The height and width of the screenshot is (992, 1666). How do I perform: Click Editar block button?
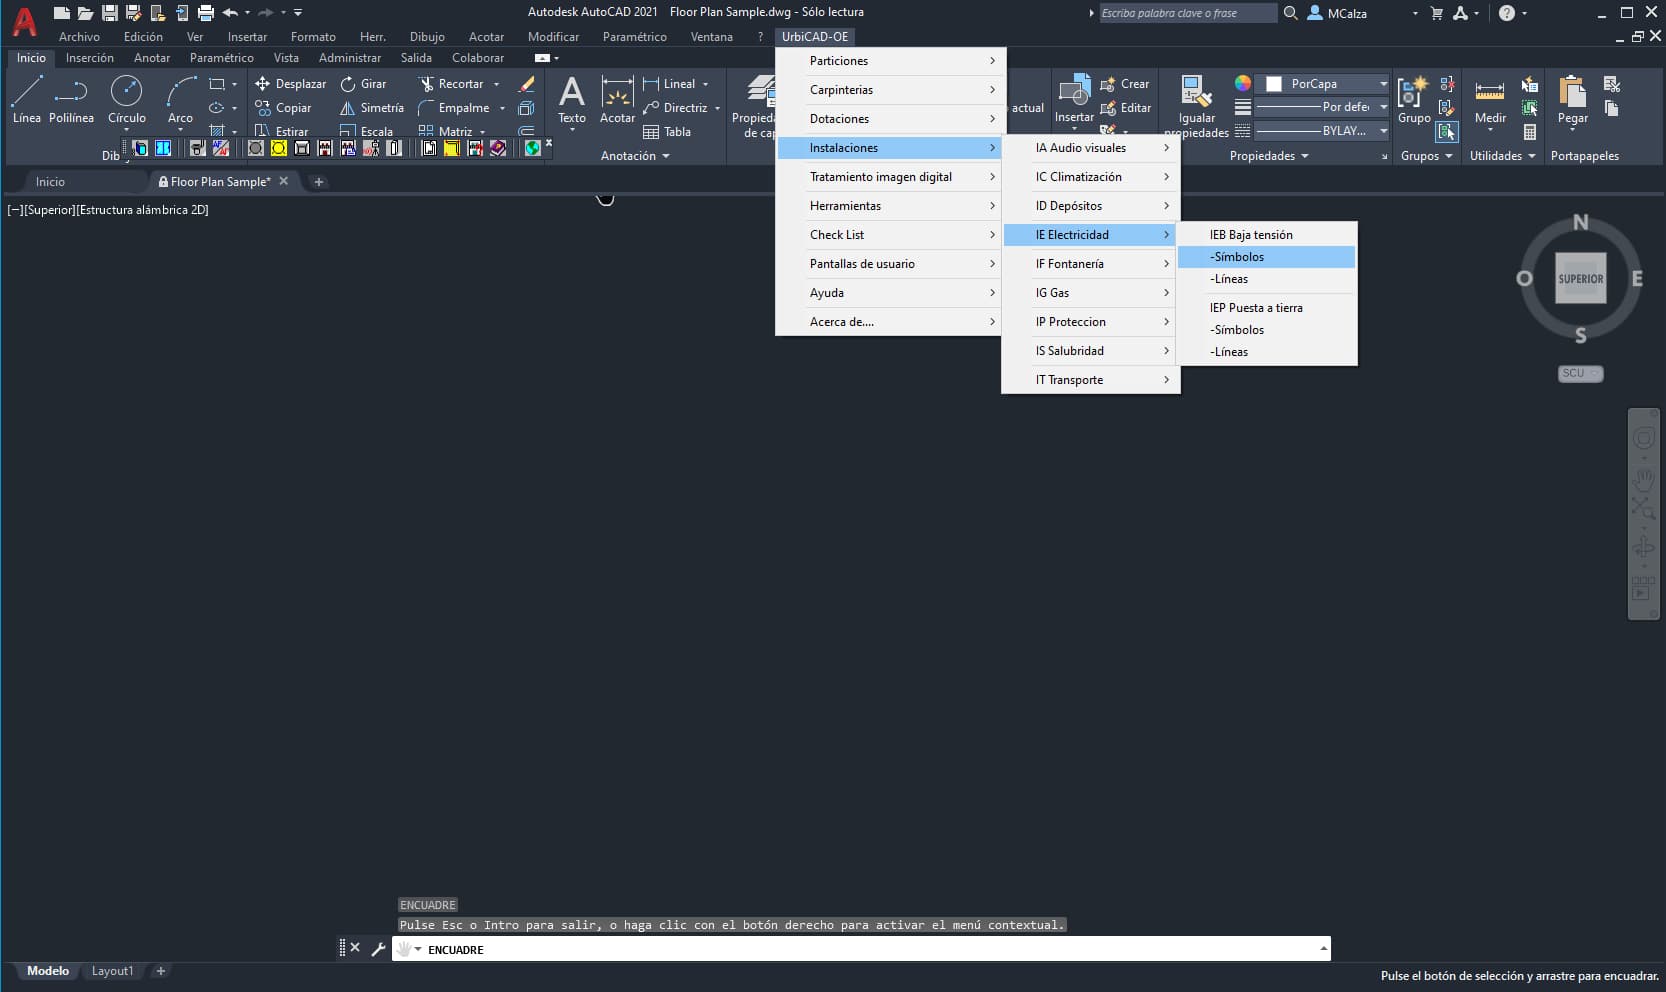coord(1126,108)
